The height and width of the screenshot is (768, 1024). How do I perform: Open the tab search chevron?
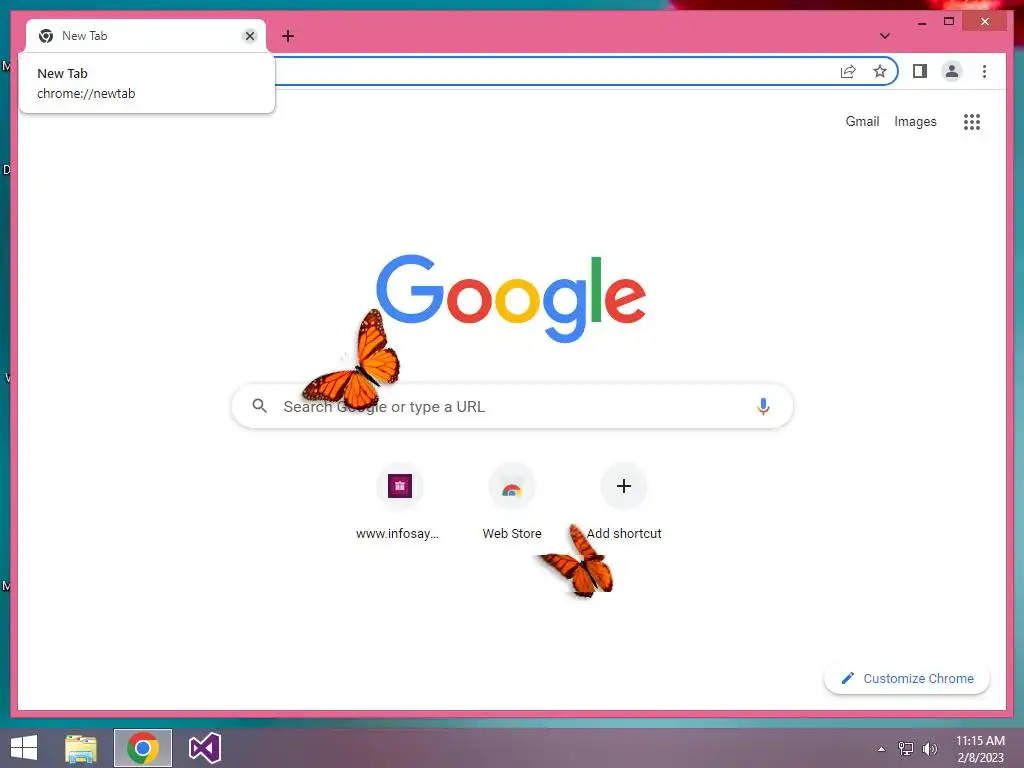click(885, 36)
